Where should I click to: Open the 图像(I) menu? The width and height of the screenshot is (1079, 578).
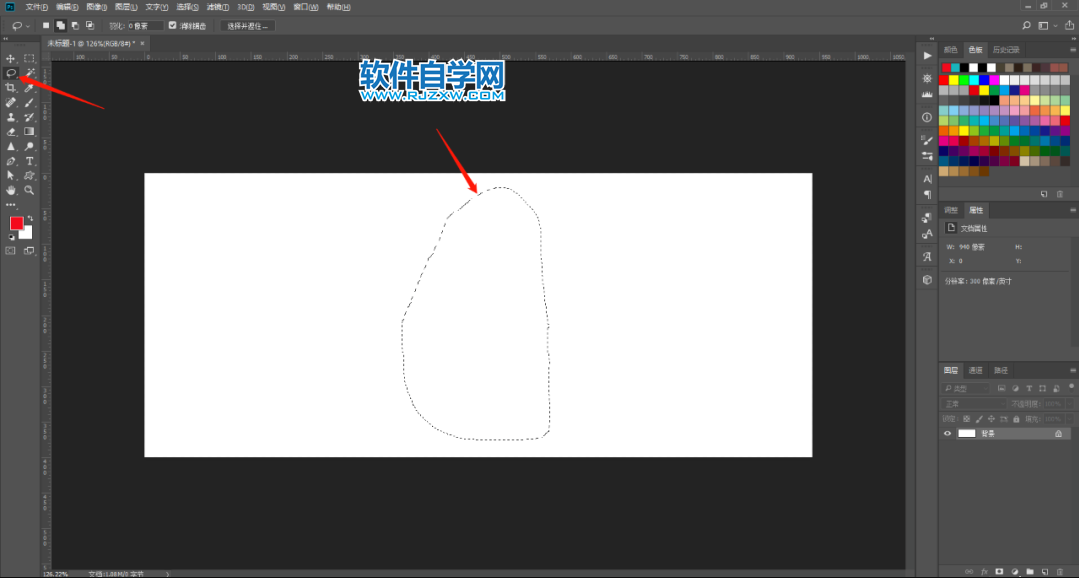96,7
